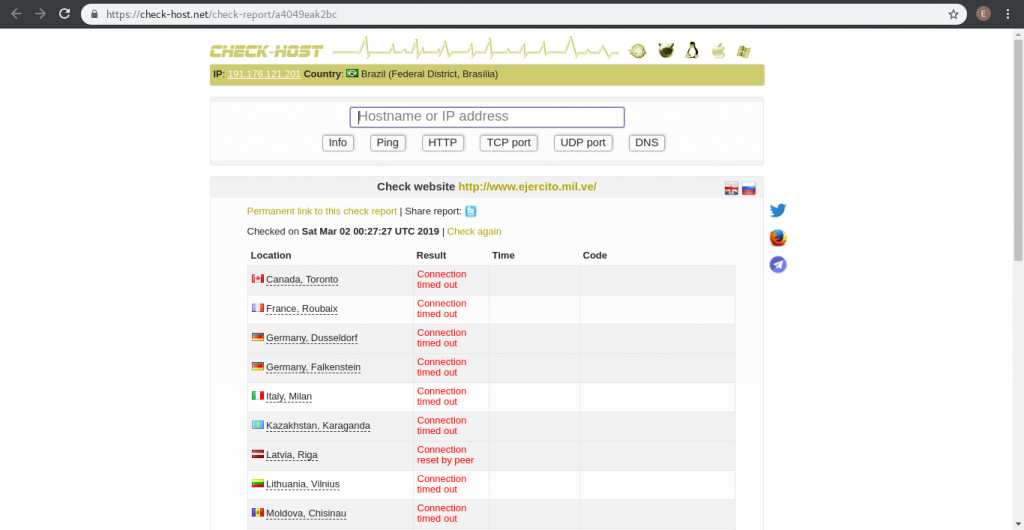The height and width of the screenshot is (530, 1024).
Task: Click the HTTP check button
Action: coord(443,143)
